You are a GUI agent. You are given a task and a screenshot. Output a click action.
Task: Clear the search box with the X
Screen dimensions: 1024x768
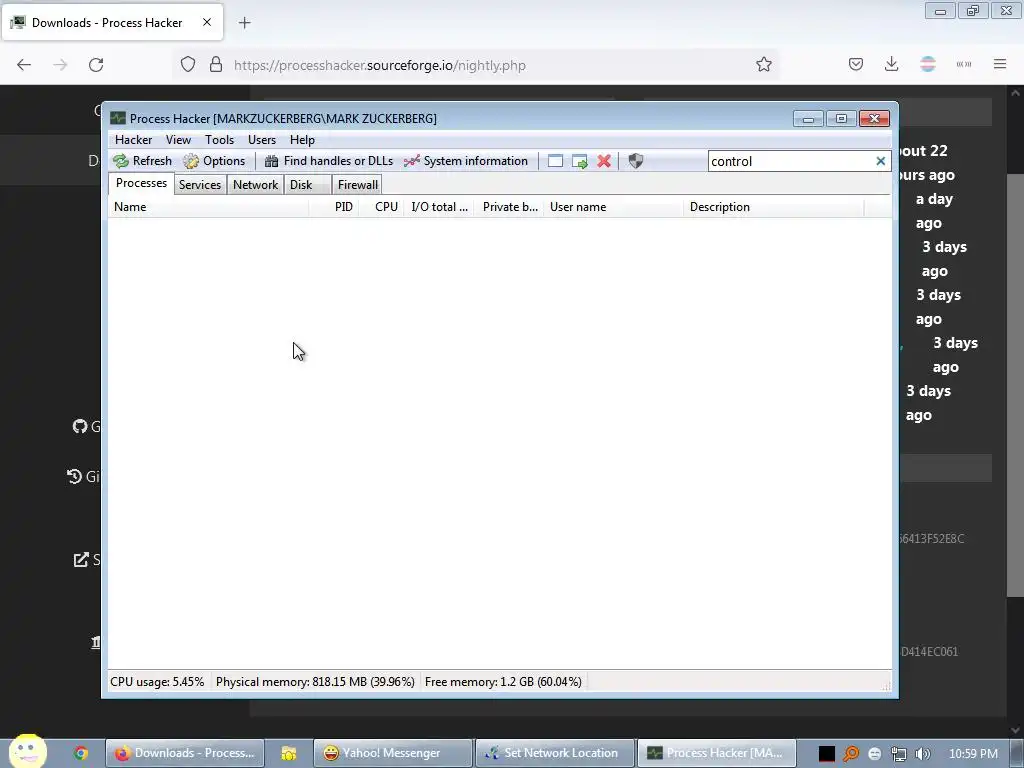click(x=880, y=161)
